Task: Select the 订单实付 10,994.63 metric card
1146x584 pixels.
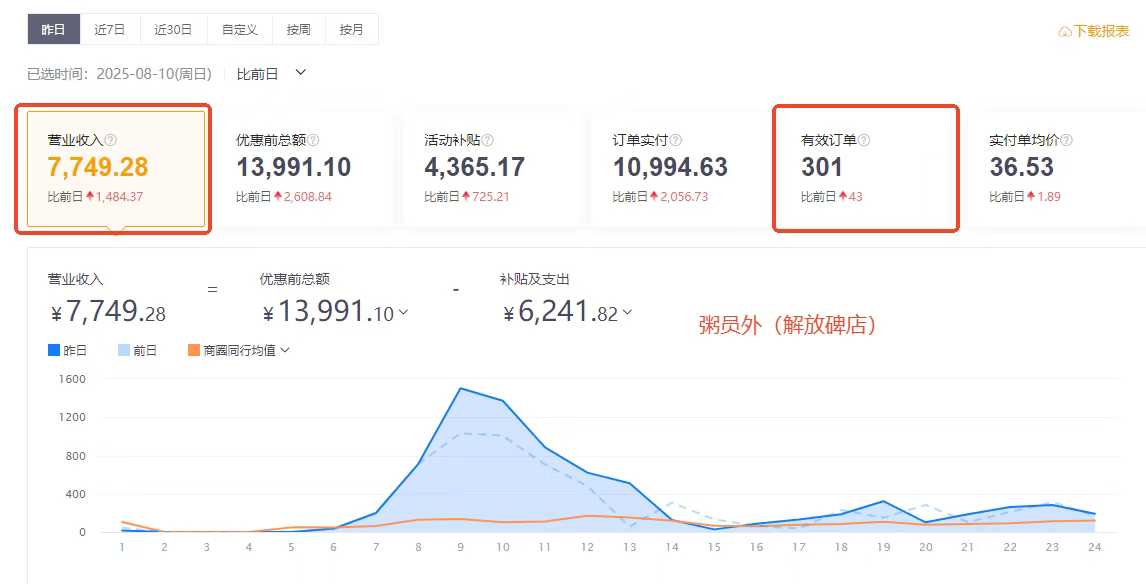Action: click(x=680, y=169)
